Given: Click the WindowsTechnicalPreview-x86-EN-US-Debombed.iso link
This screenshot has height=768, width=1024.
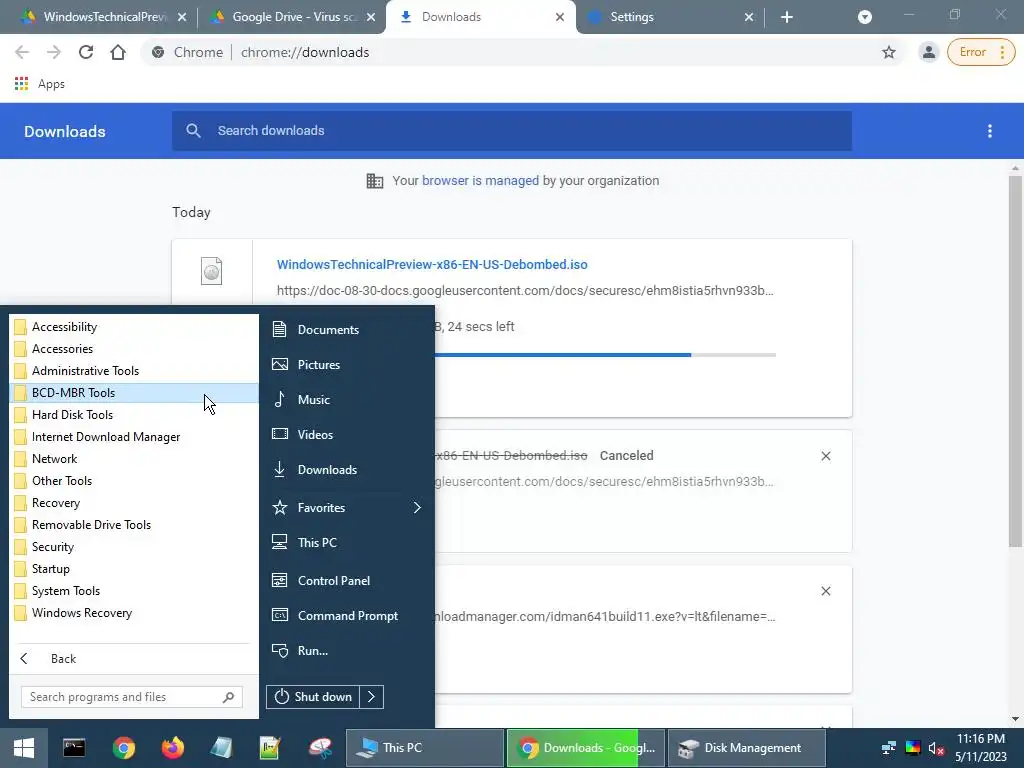Looking at the screenshot, I should click(x=432, y=264).
